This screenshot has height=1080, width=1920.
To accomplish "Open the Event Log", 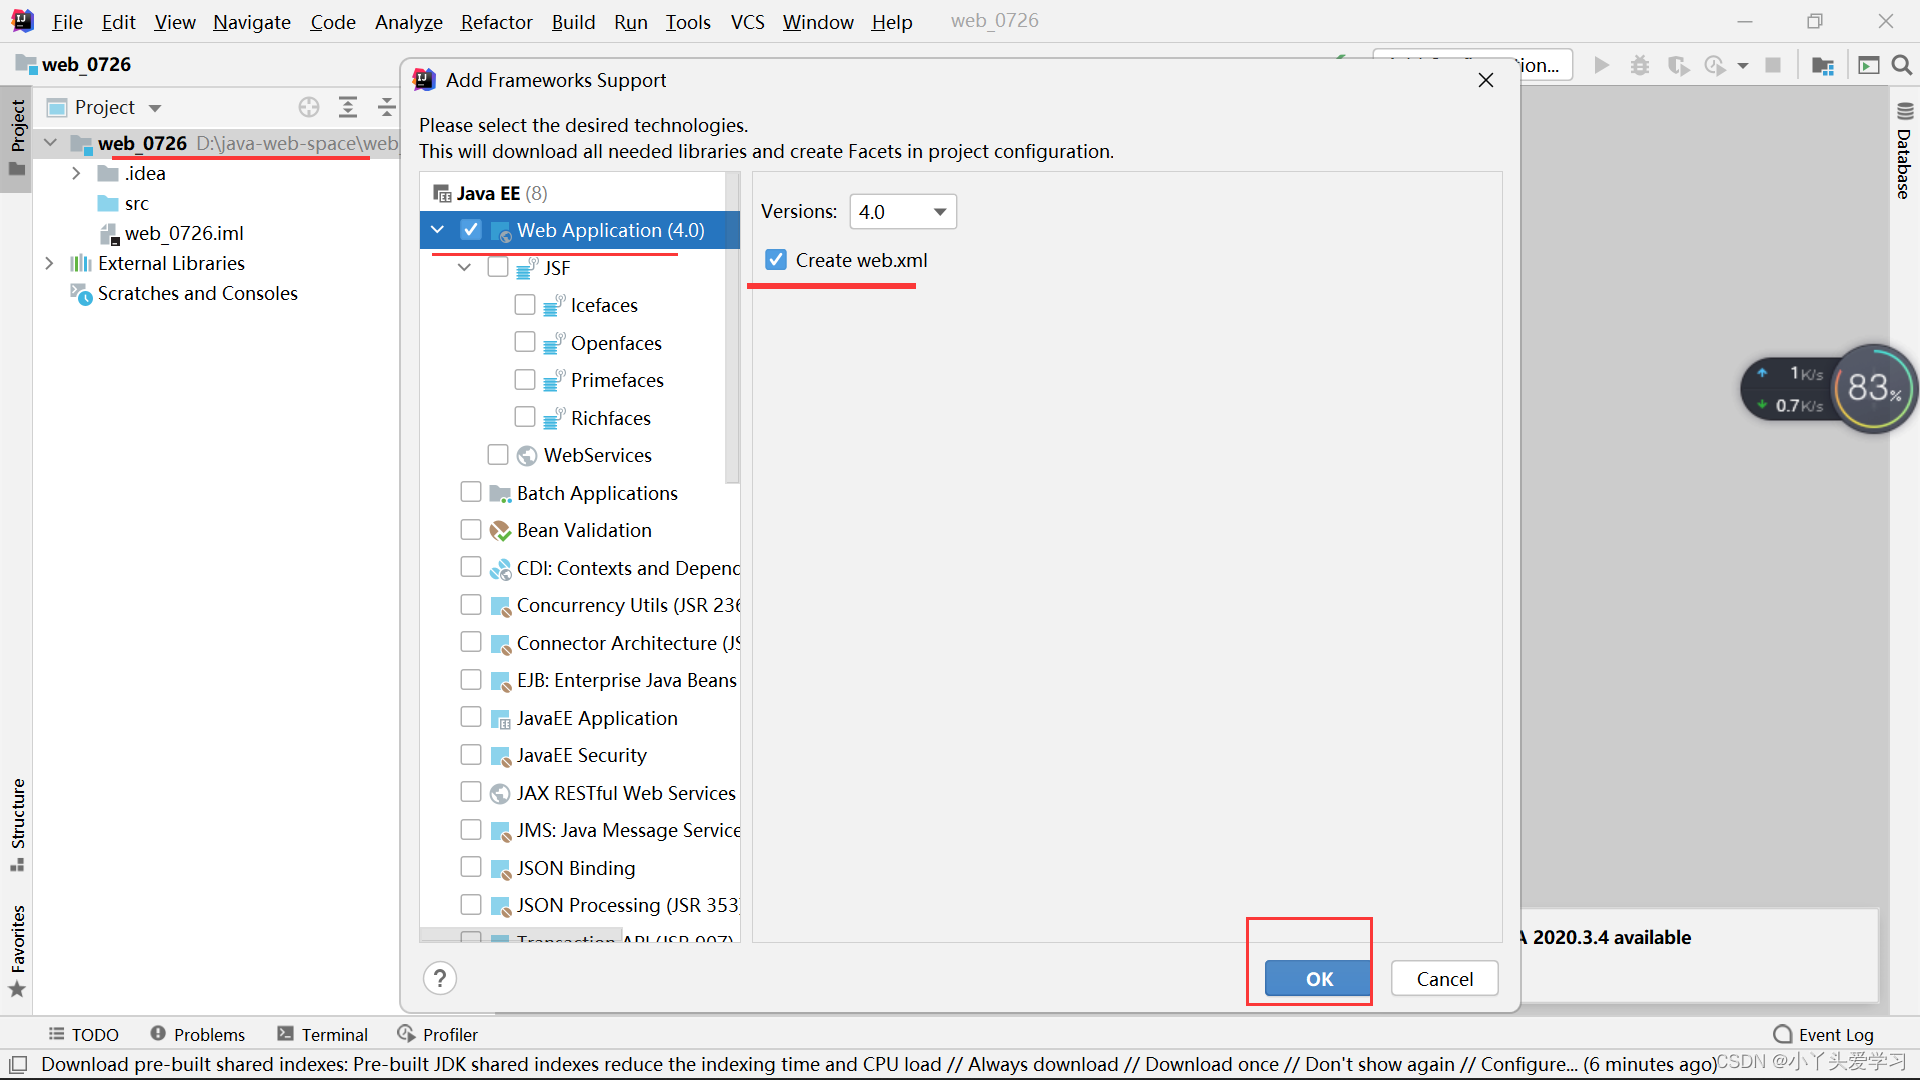I will (1824, 1034).
